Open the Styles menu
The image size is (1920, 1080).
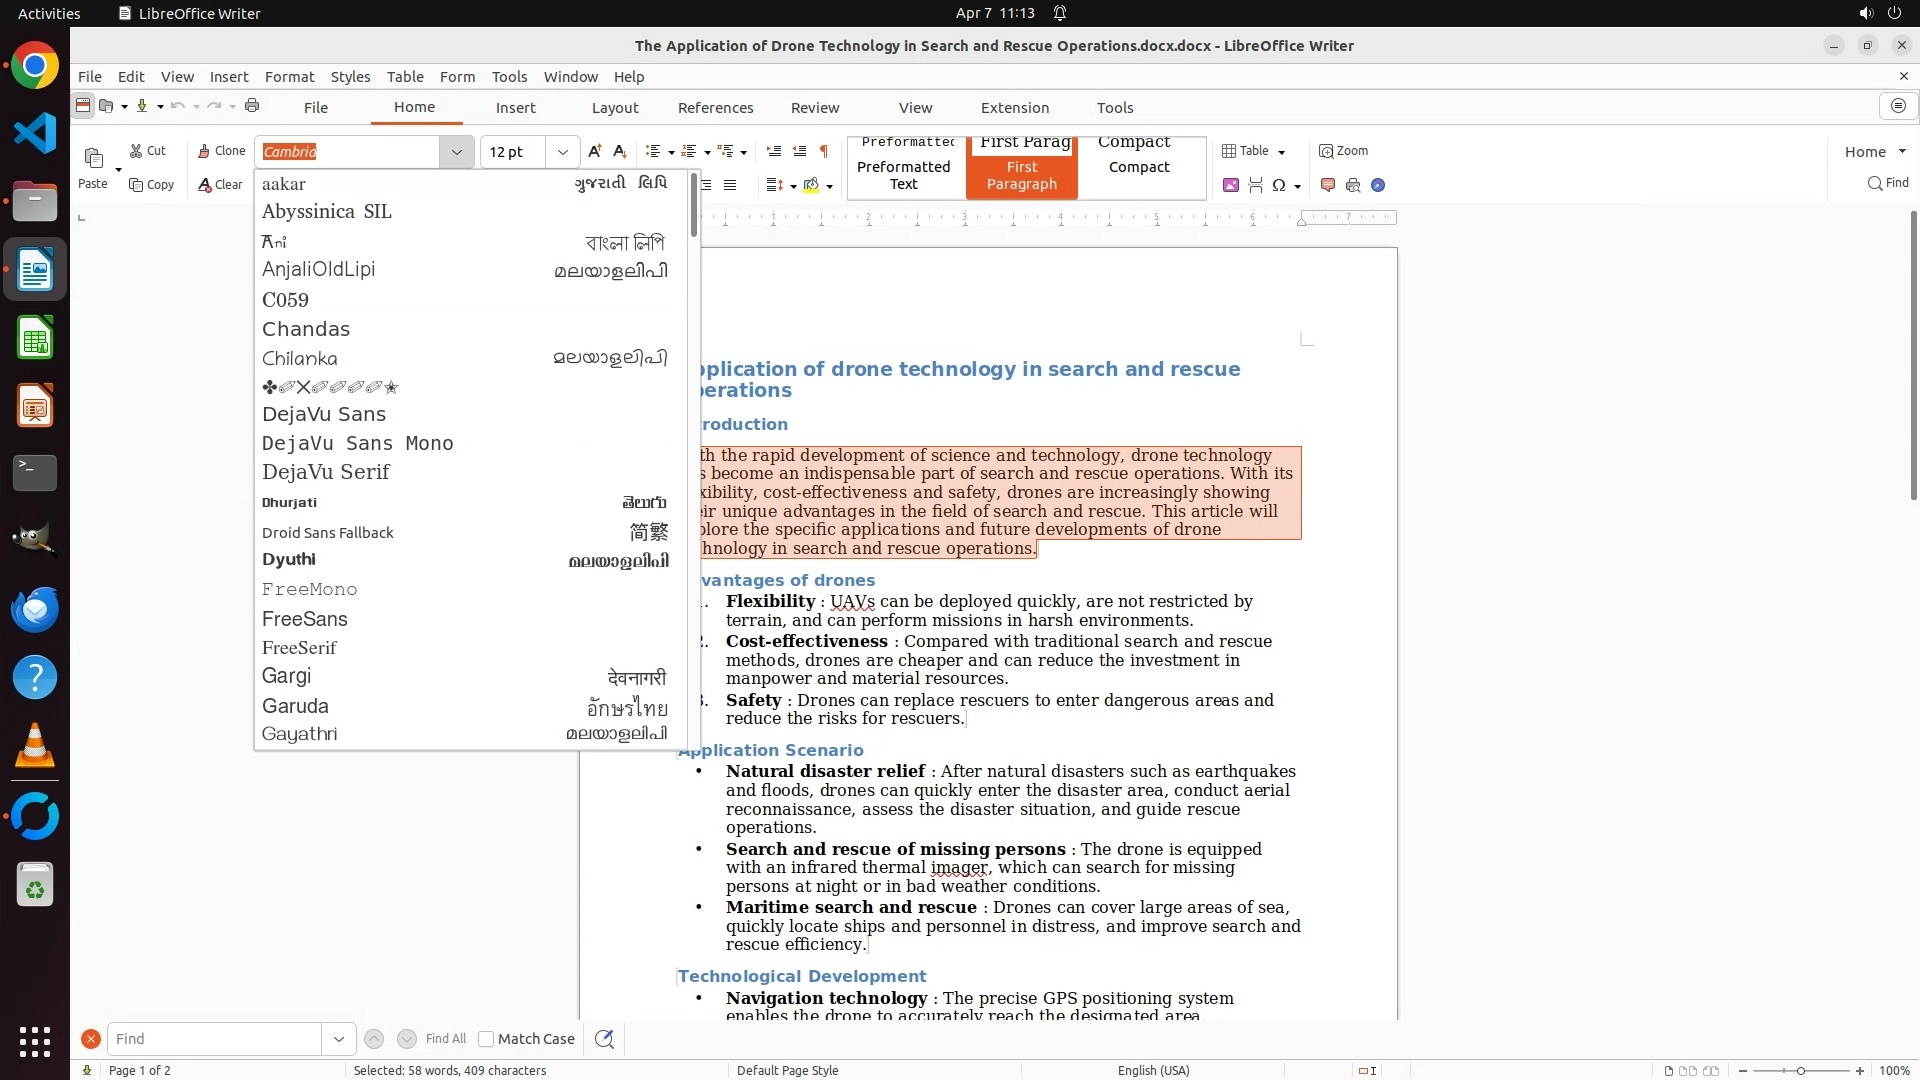click(x=350, y=77)
